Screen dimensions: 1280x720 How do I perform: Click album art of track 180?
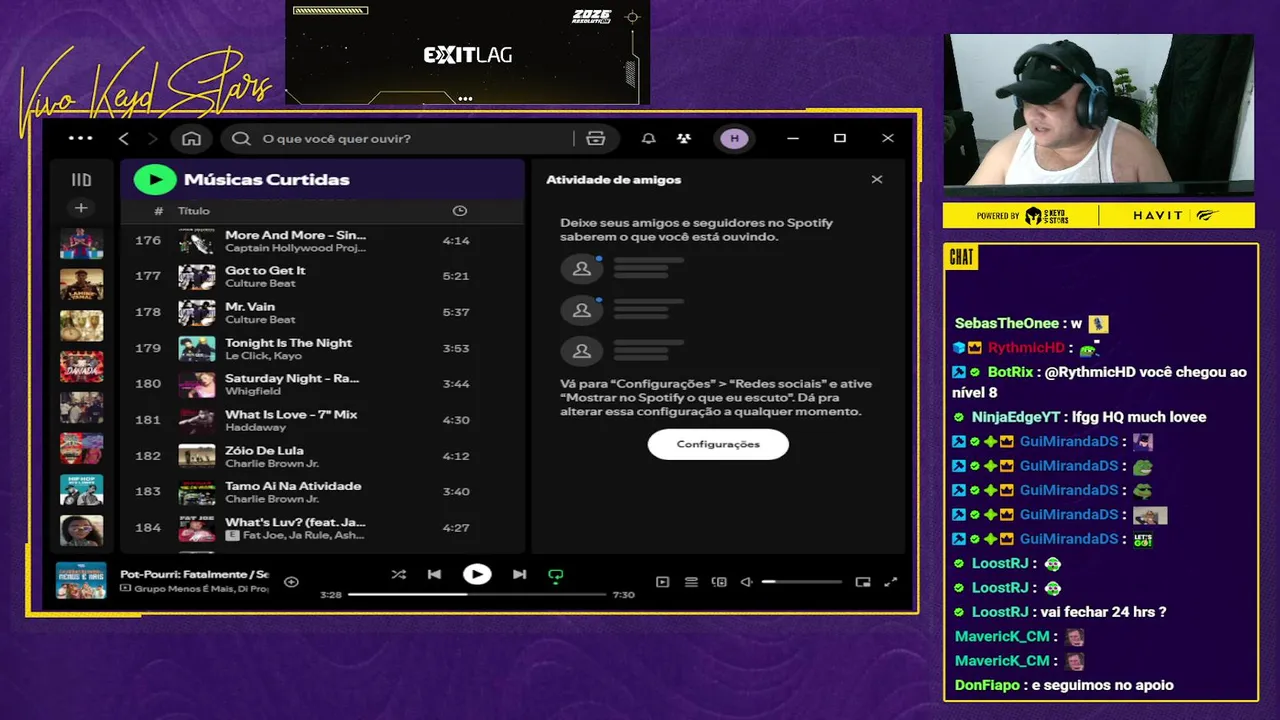[197, 384]
